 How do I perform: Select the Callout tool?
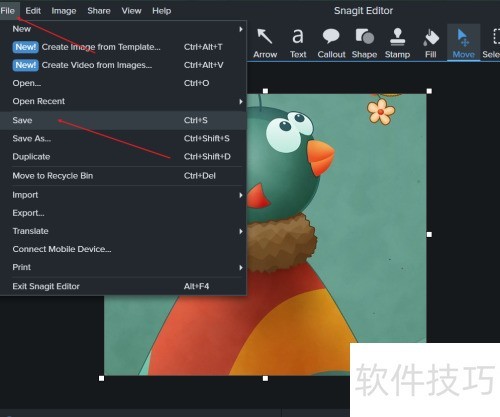tap(331, 43)
